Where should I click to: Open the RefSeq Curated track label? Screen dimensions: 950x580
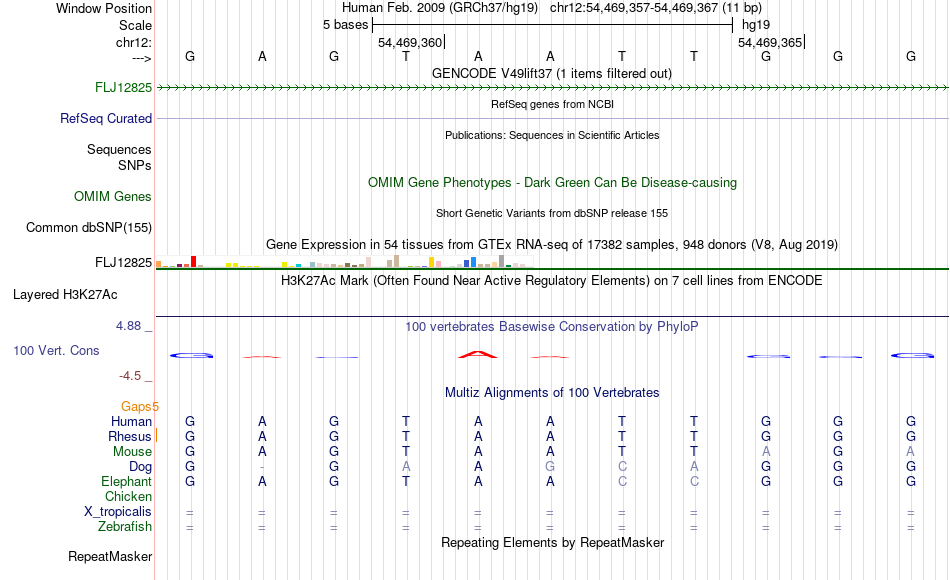point(106,118)
